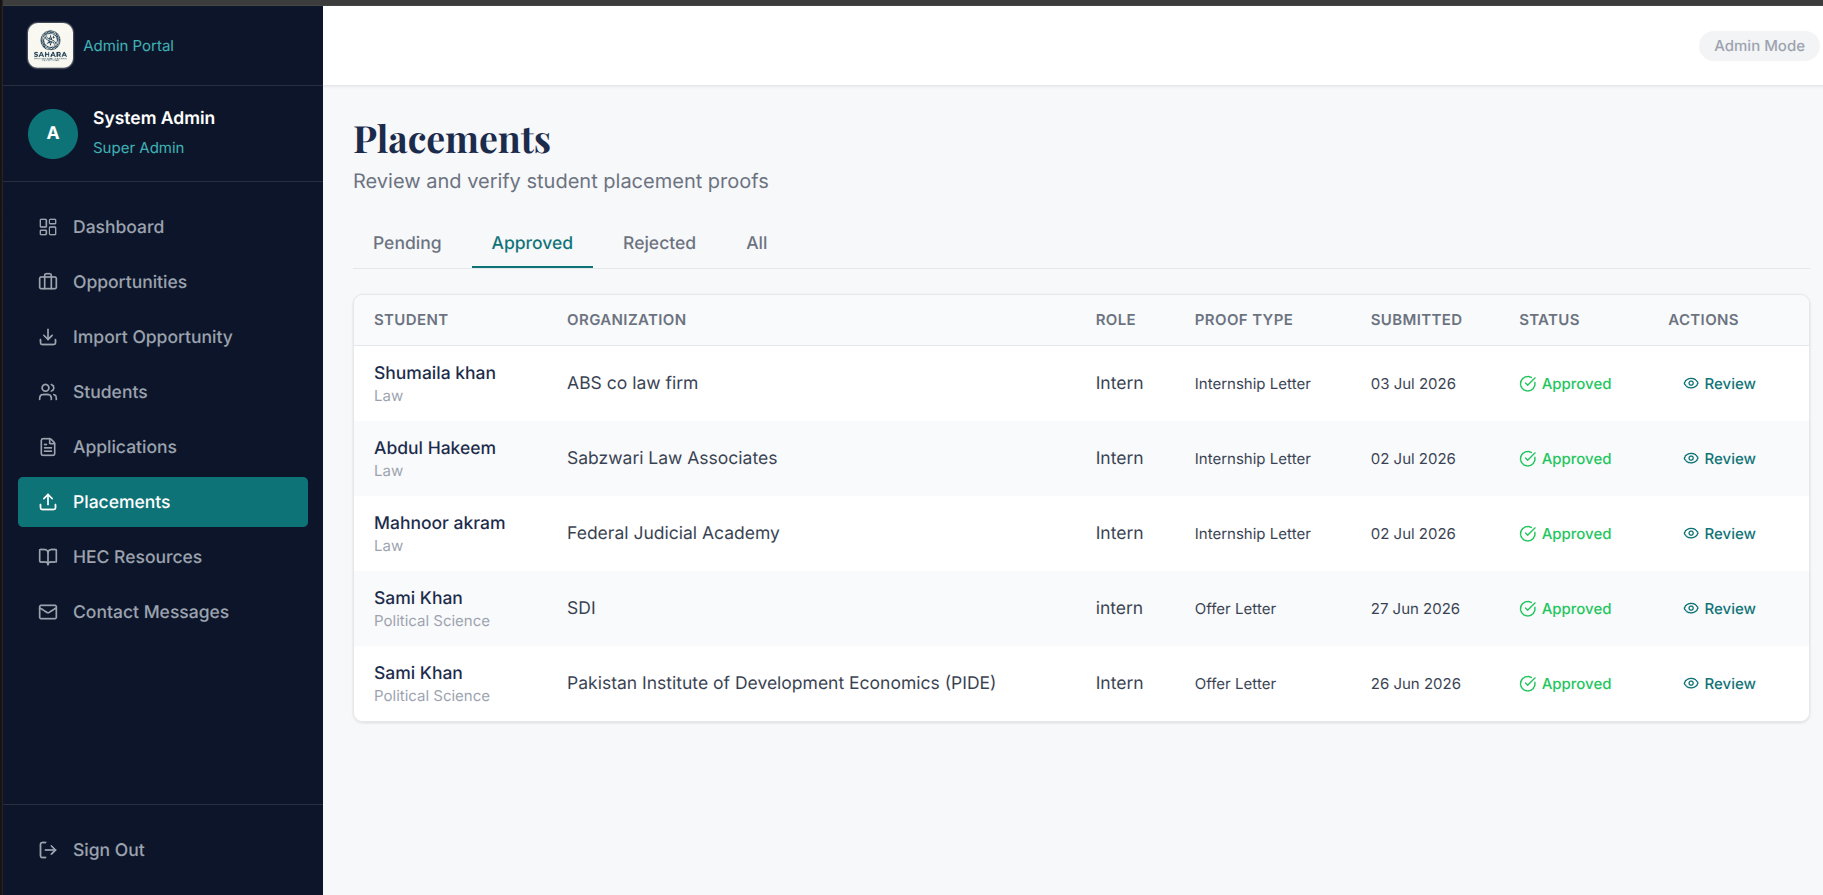Screen dimensions: 1823x895
Task: Open Placements in the sidebar
Action: [163, 502]
